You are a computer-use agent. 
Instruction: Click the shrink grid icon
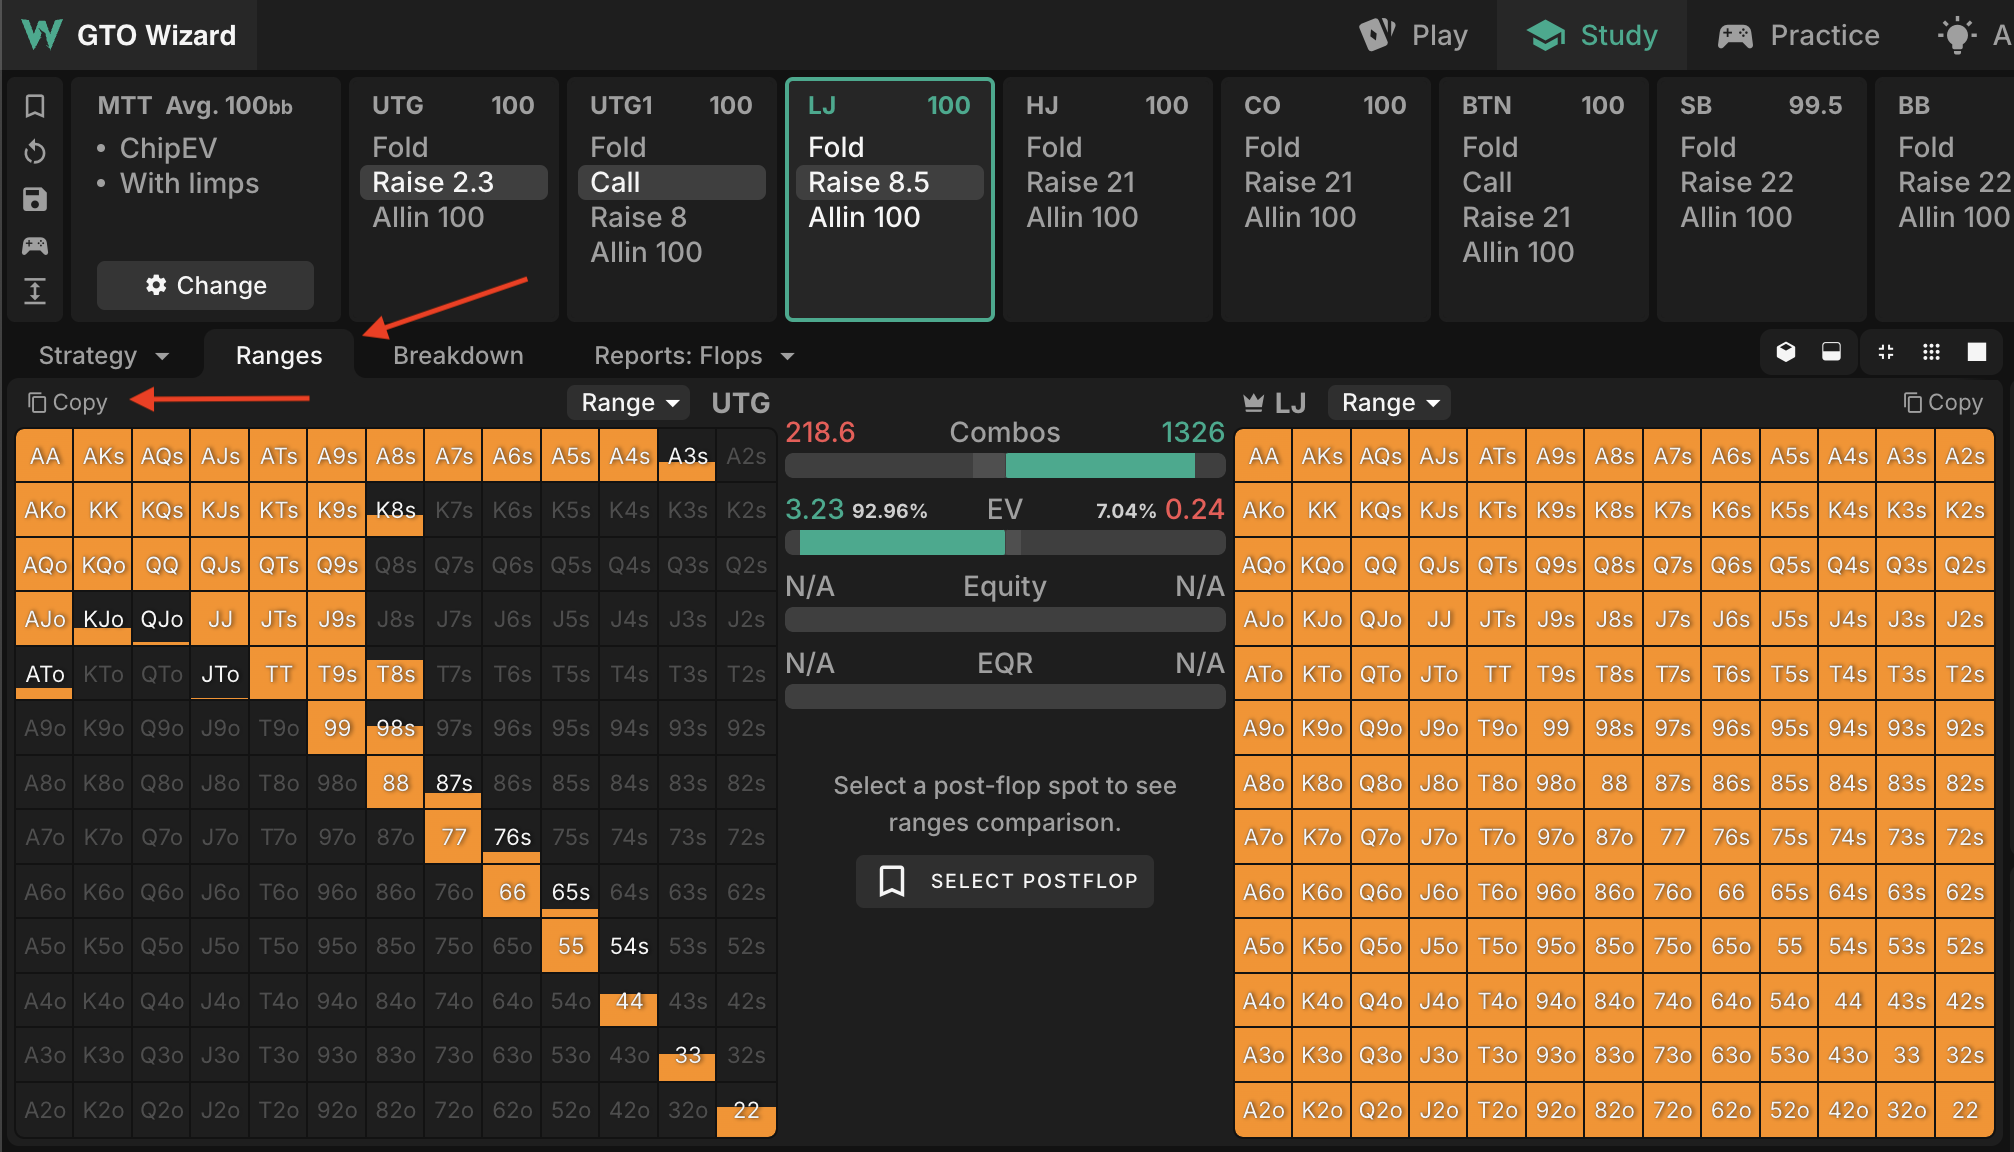[x=1886, y=352]
